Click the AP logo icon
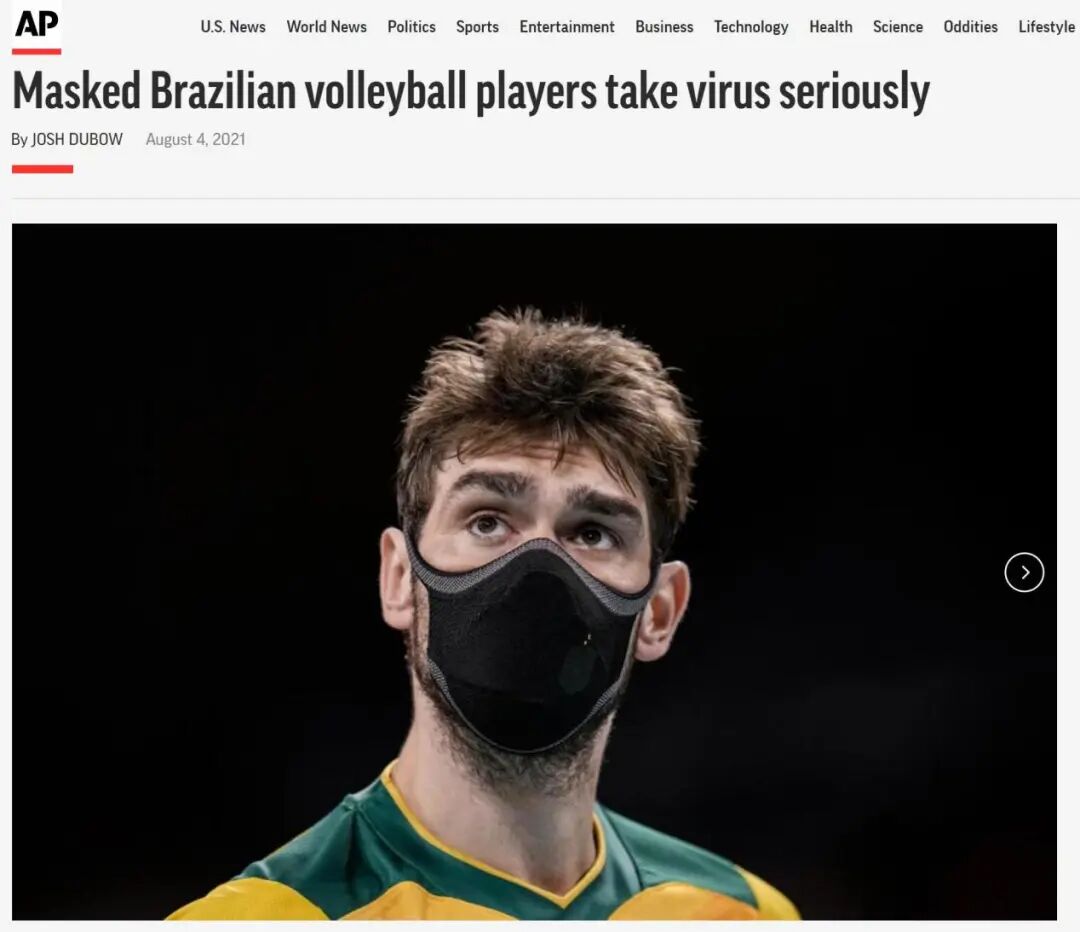The height and width of the screenshot is (932, 1080). [37, 25]
